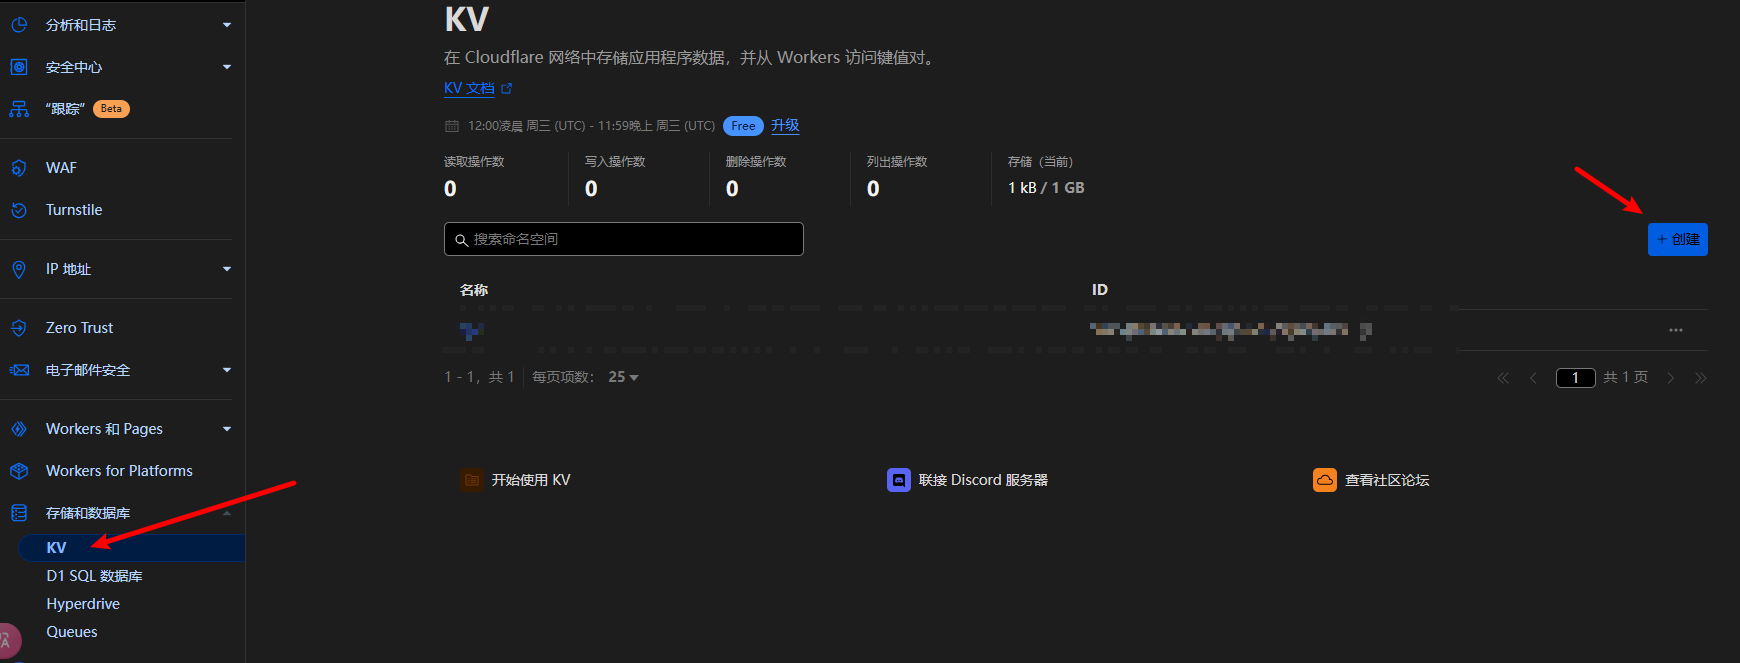Click the storage and databases icon

(x=19, y=513)
